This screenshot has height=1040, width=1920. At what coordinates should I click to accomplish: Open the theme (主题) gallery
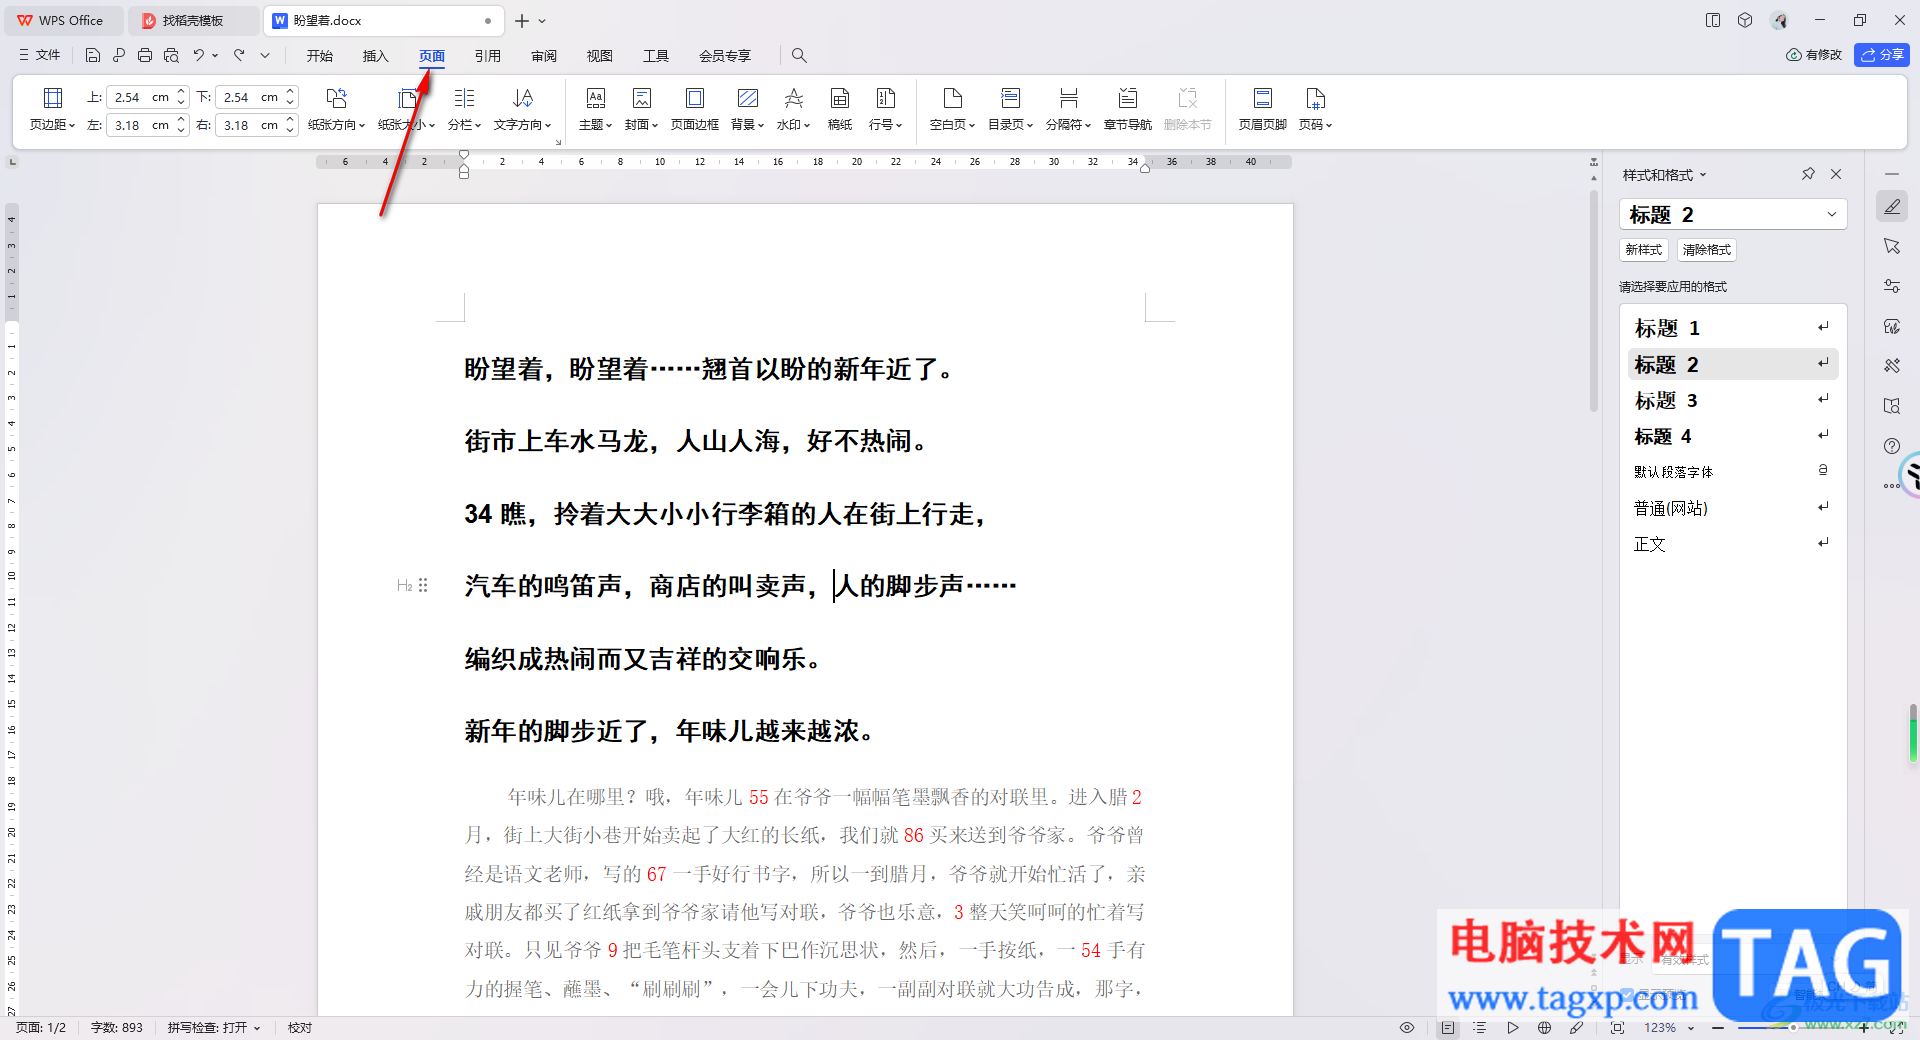pyautogui.click(x=595, y=109)
